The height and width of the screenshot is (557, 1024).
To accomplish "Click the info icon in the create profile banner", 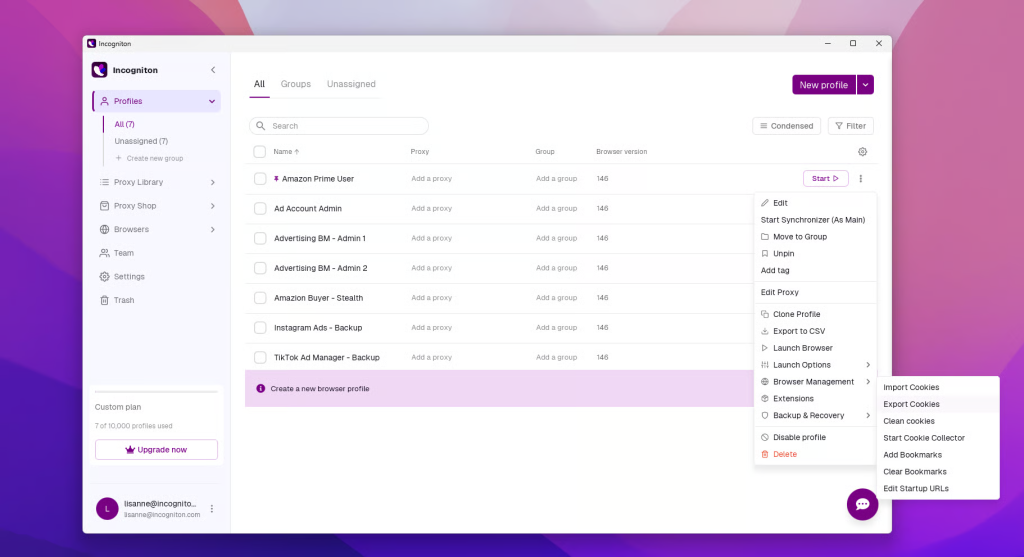I will click(x=261, y=389).
